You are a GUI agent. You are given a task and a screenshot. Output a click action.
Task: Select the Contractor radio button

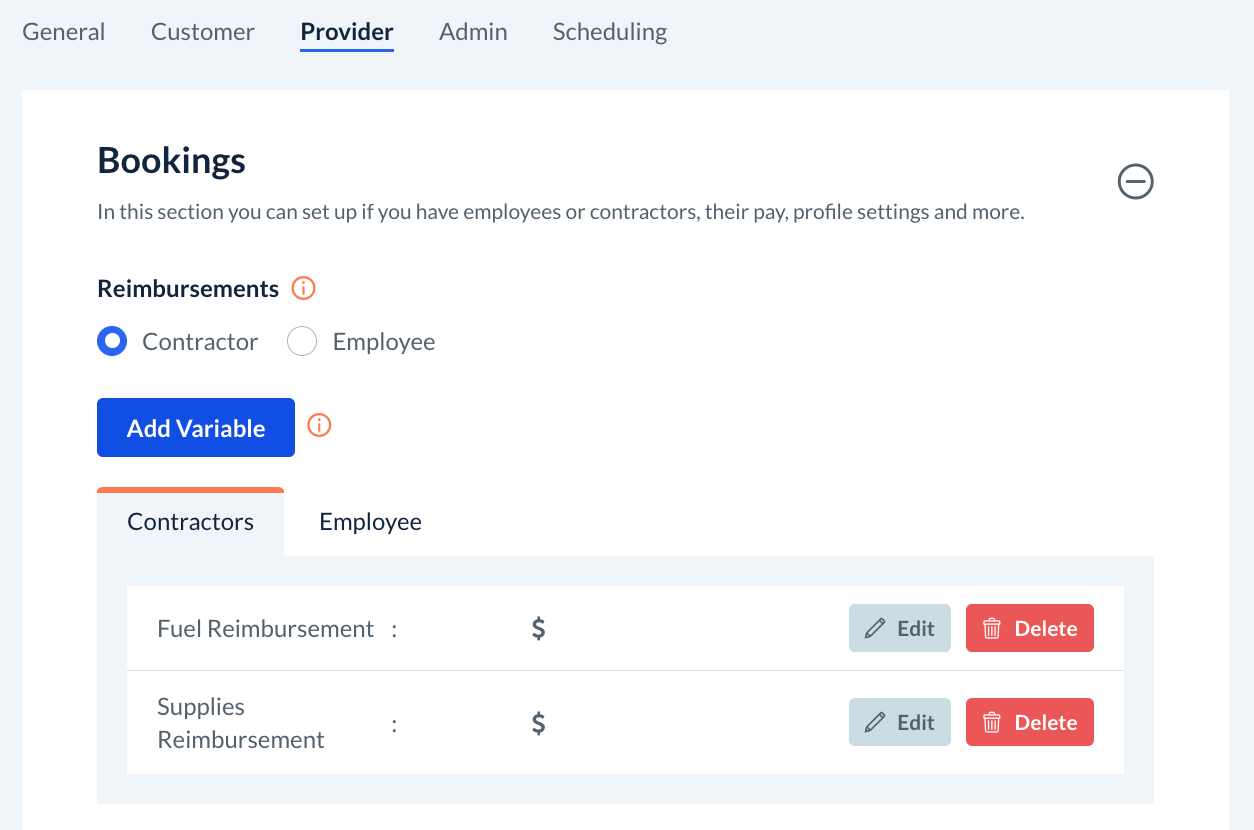coord(112,342)
